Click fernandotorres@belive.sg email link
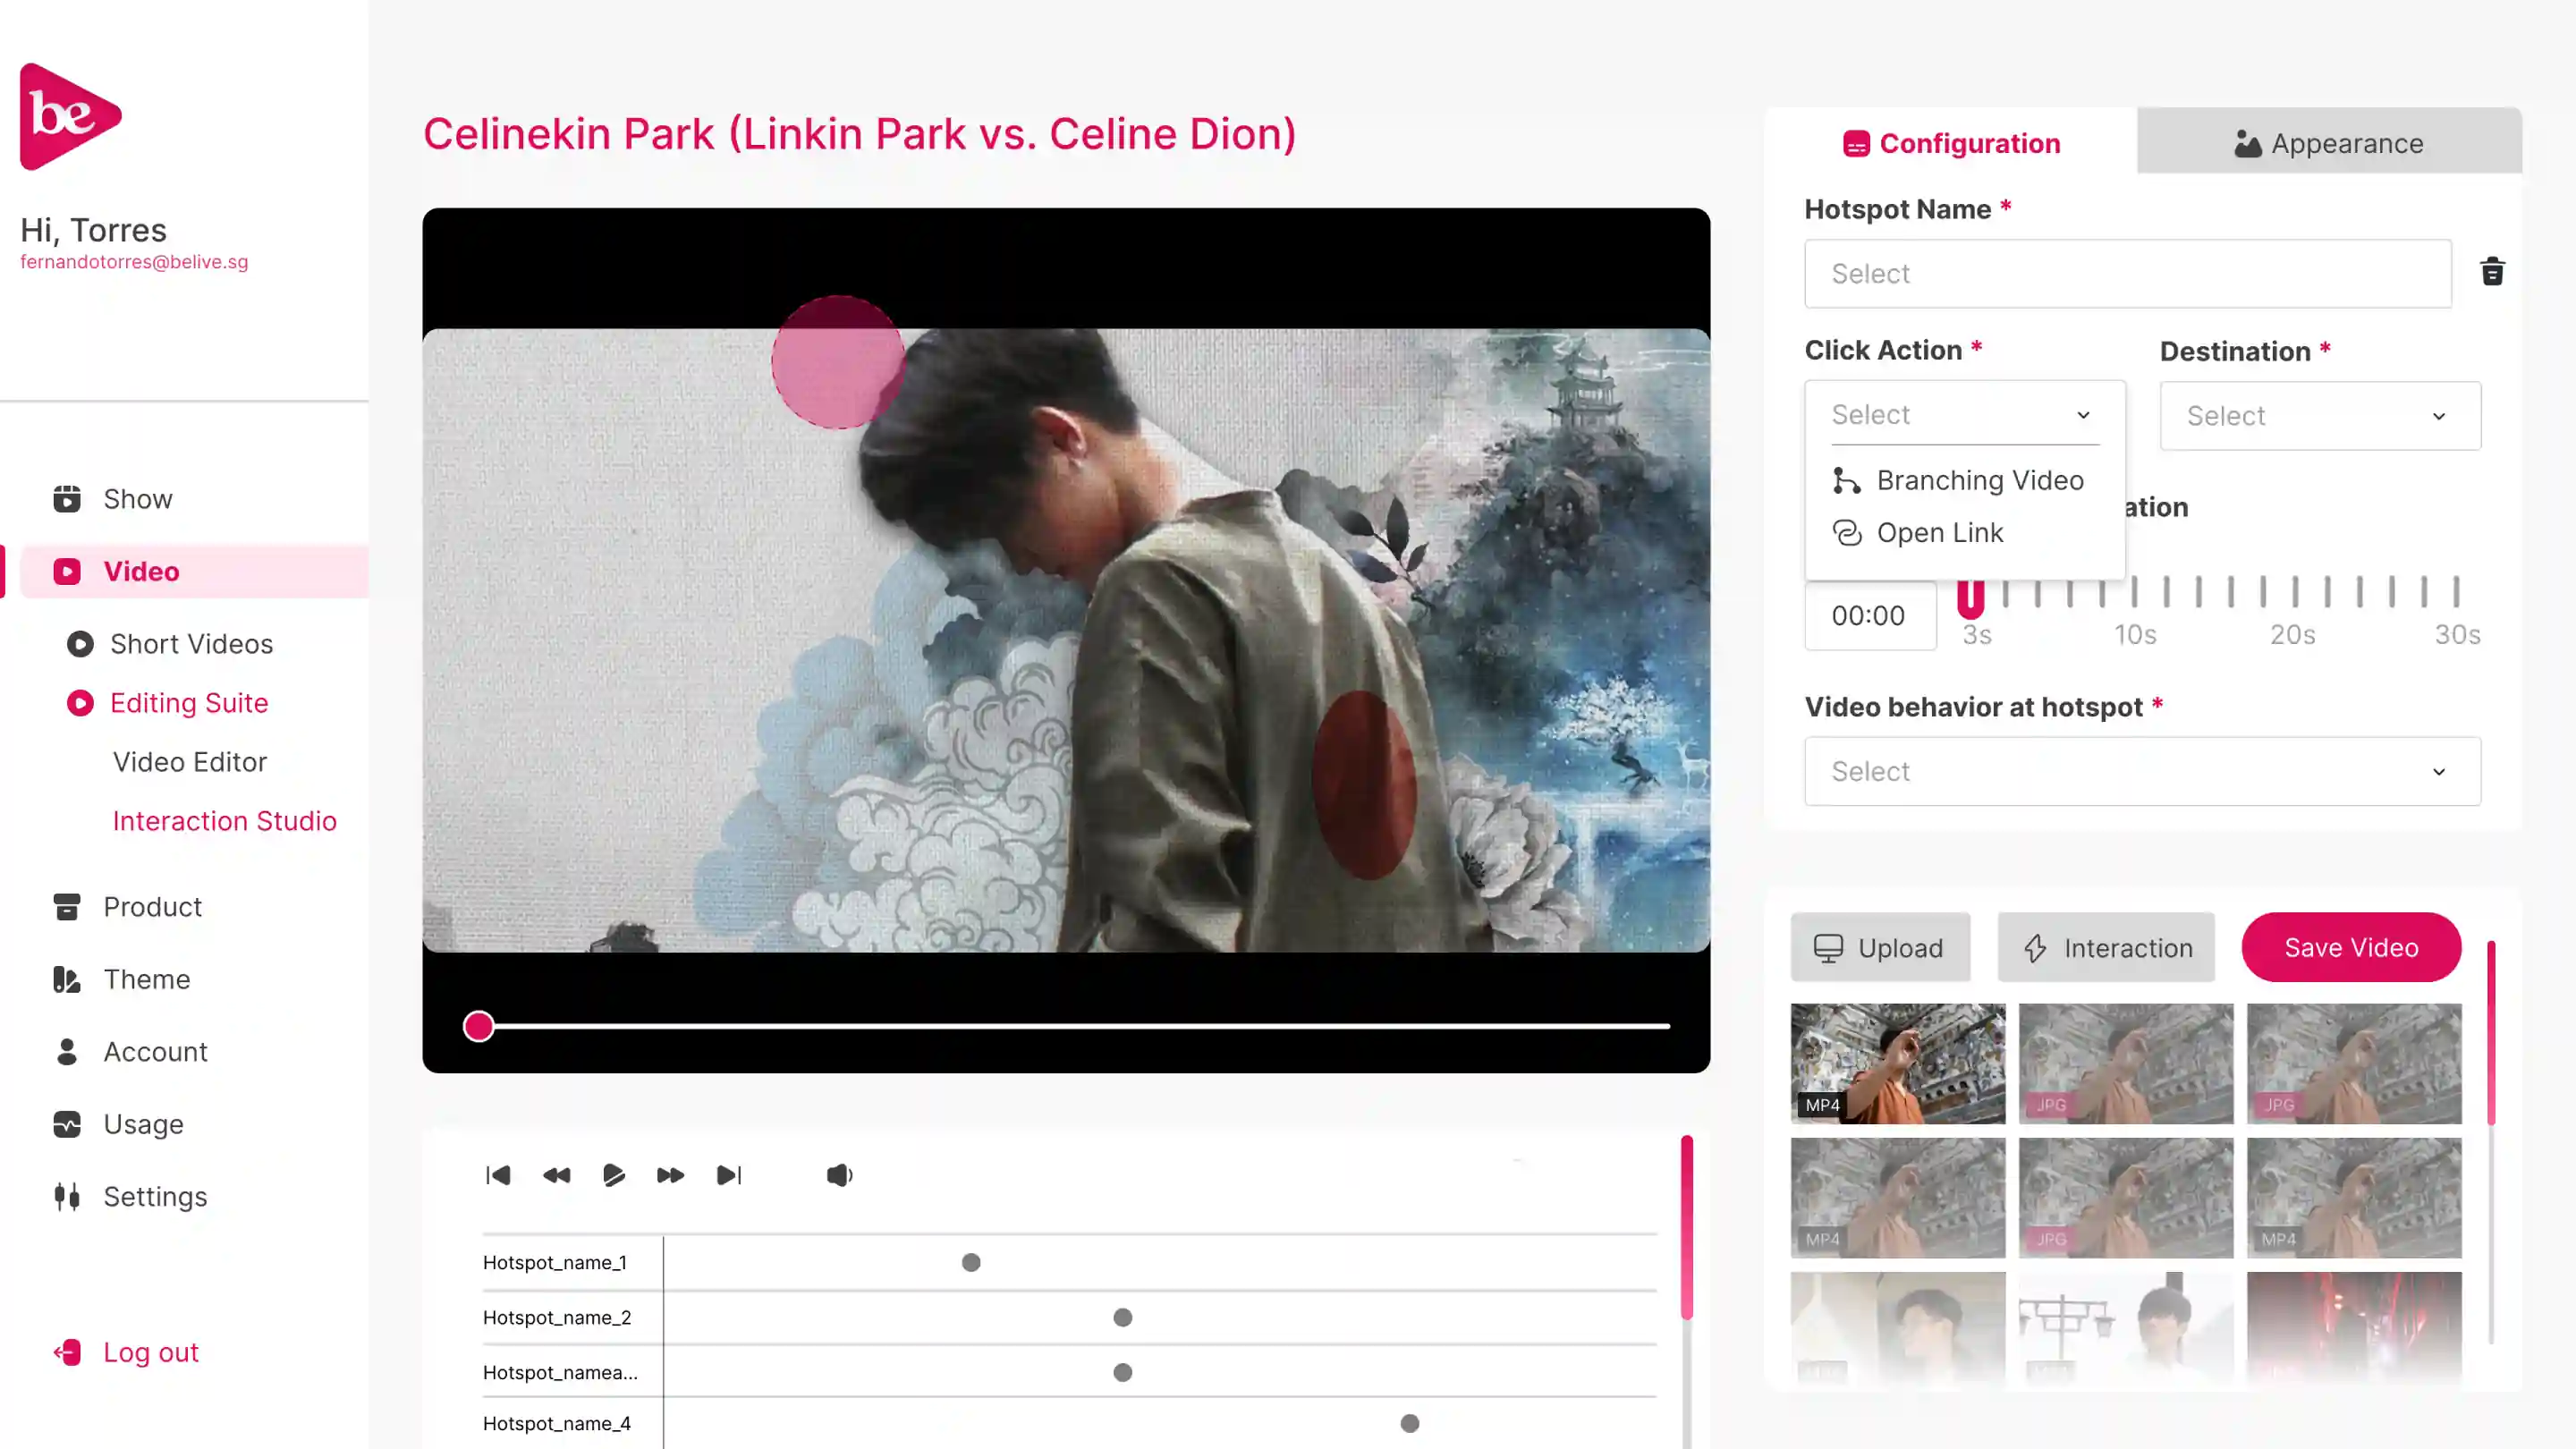The height and width of the screenshot is (1449, 2576). pos(134,262)
